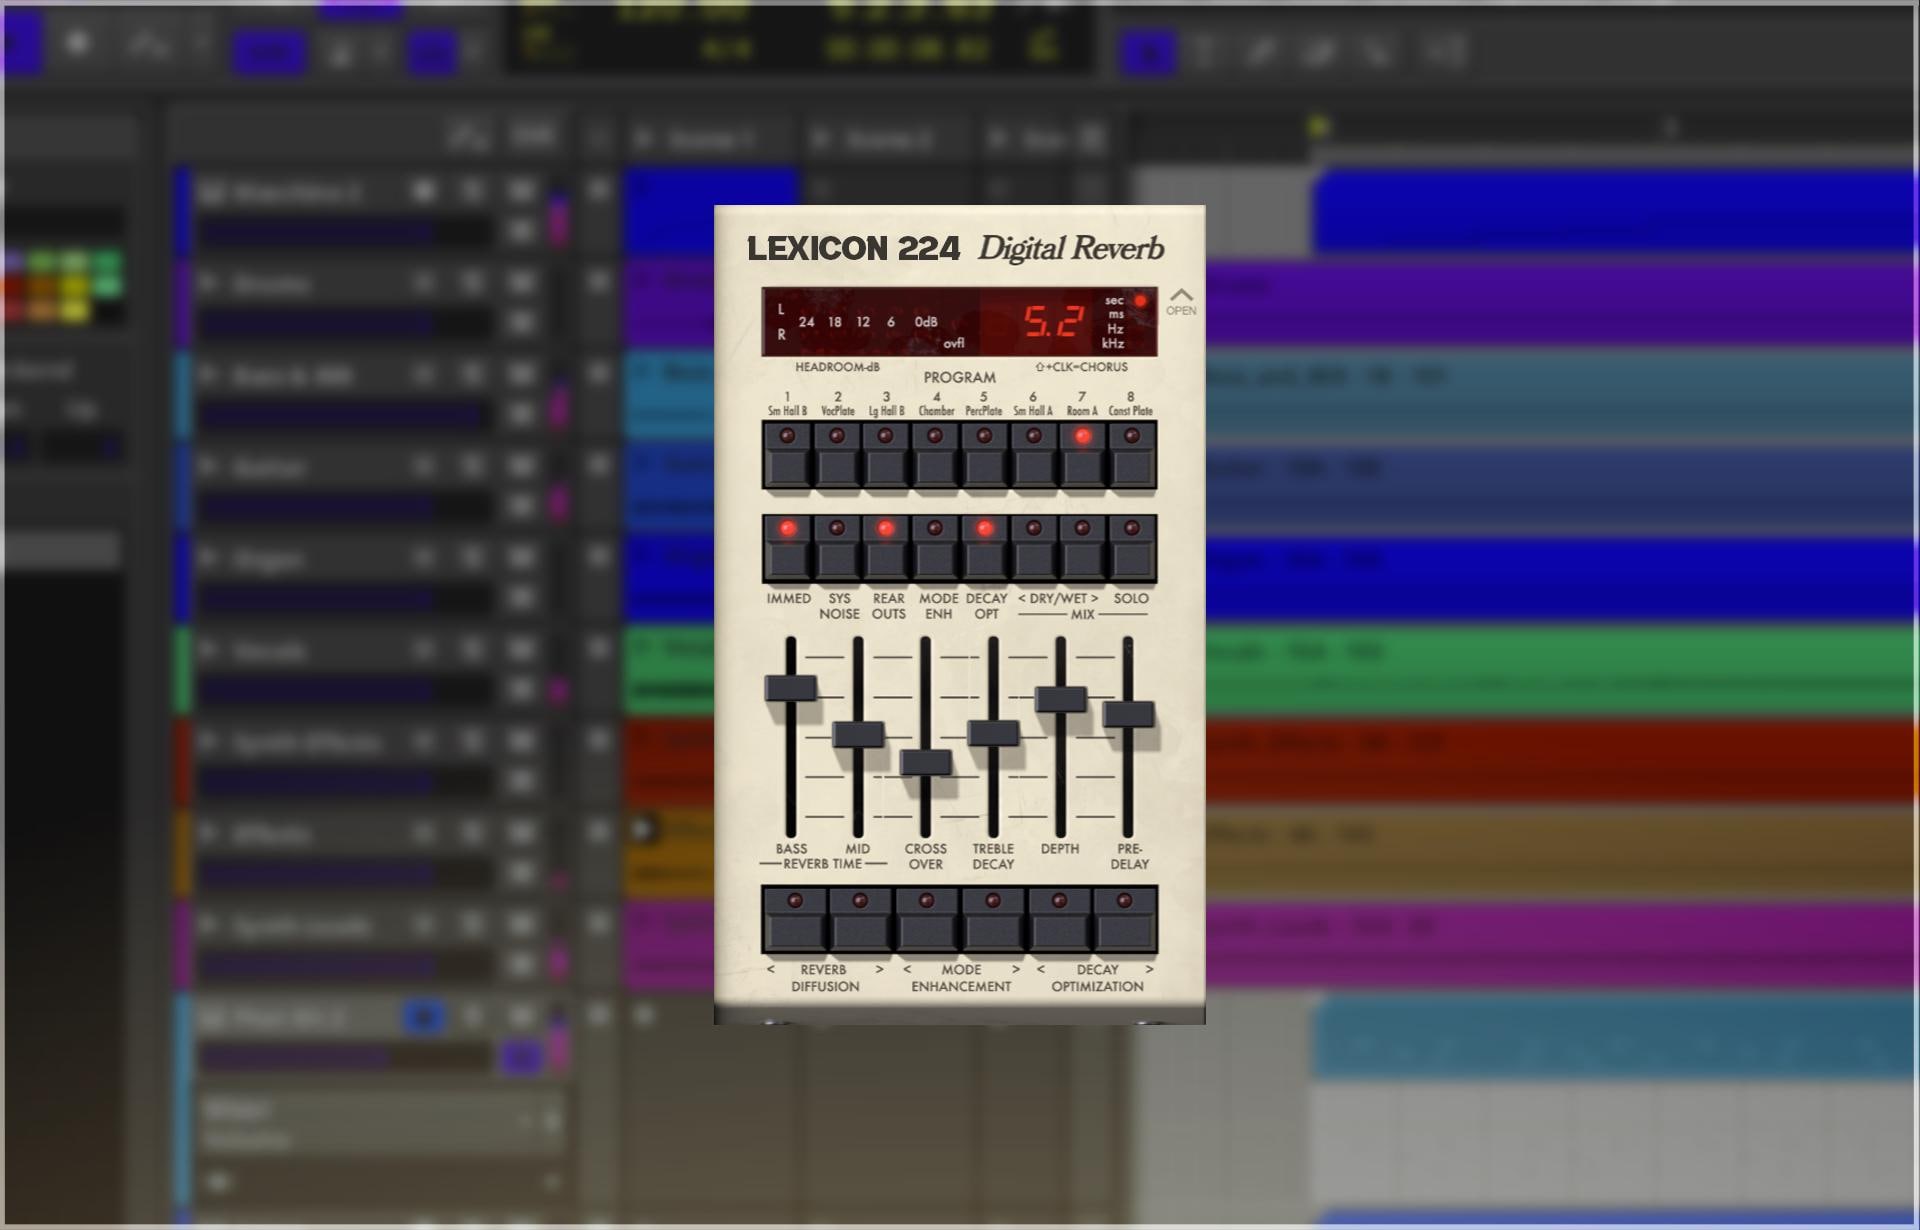
Task: Step Decay Optimization up with right button
Action: [x=1124, y=919]
